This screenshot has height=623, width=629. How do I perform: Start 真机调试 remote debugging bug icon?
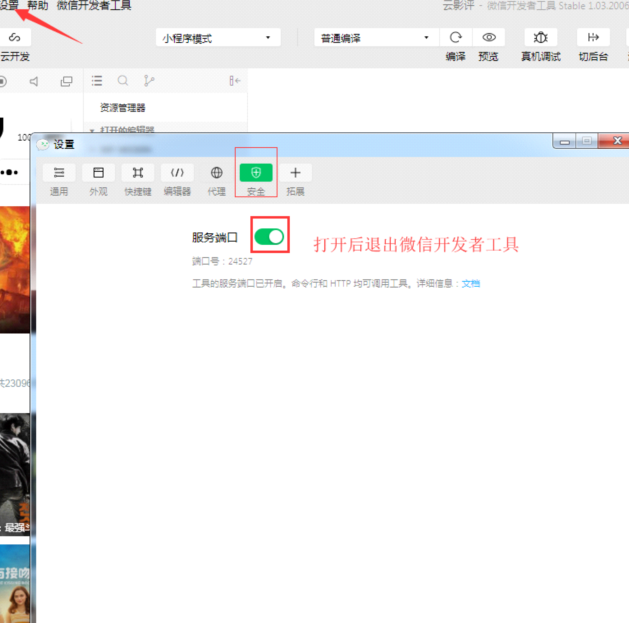click(x=540, y=38)
